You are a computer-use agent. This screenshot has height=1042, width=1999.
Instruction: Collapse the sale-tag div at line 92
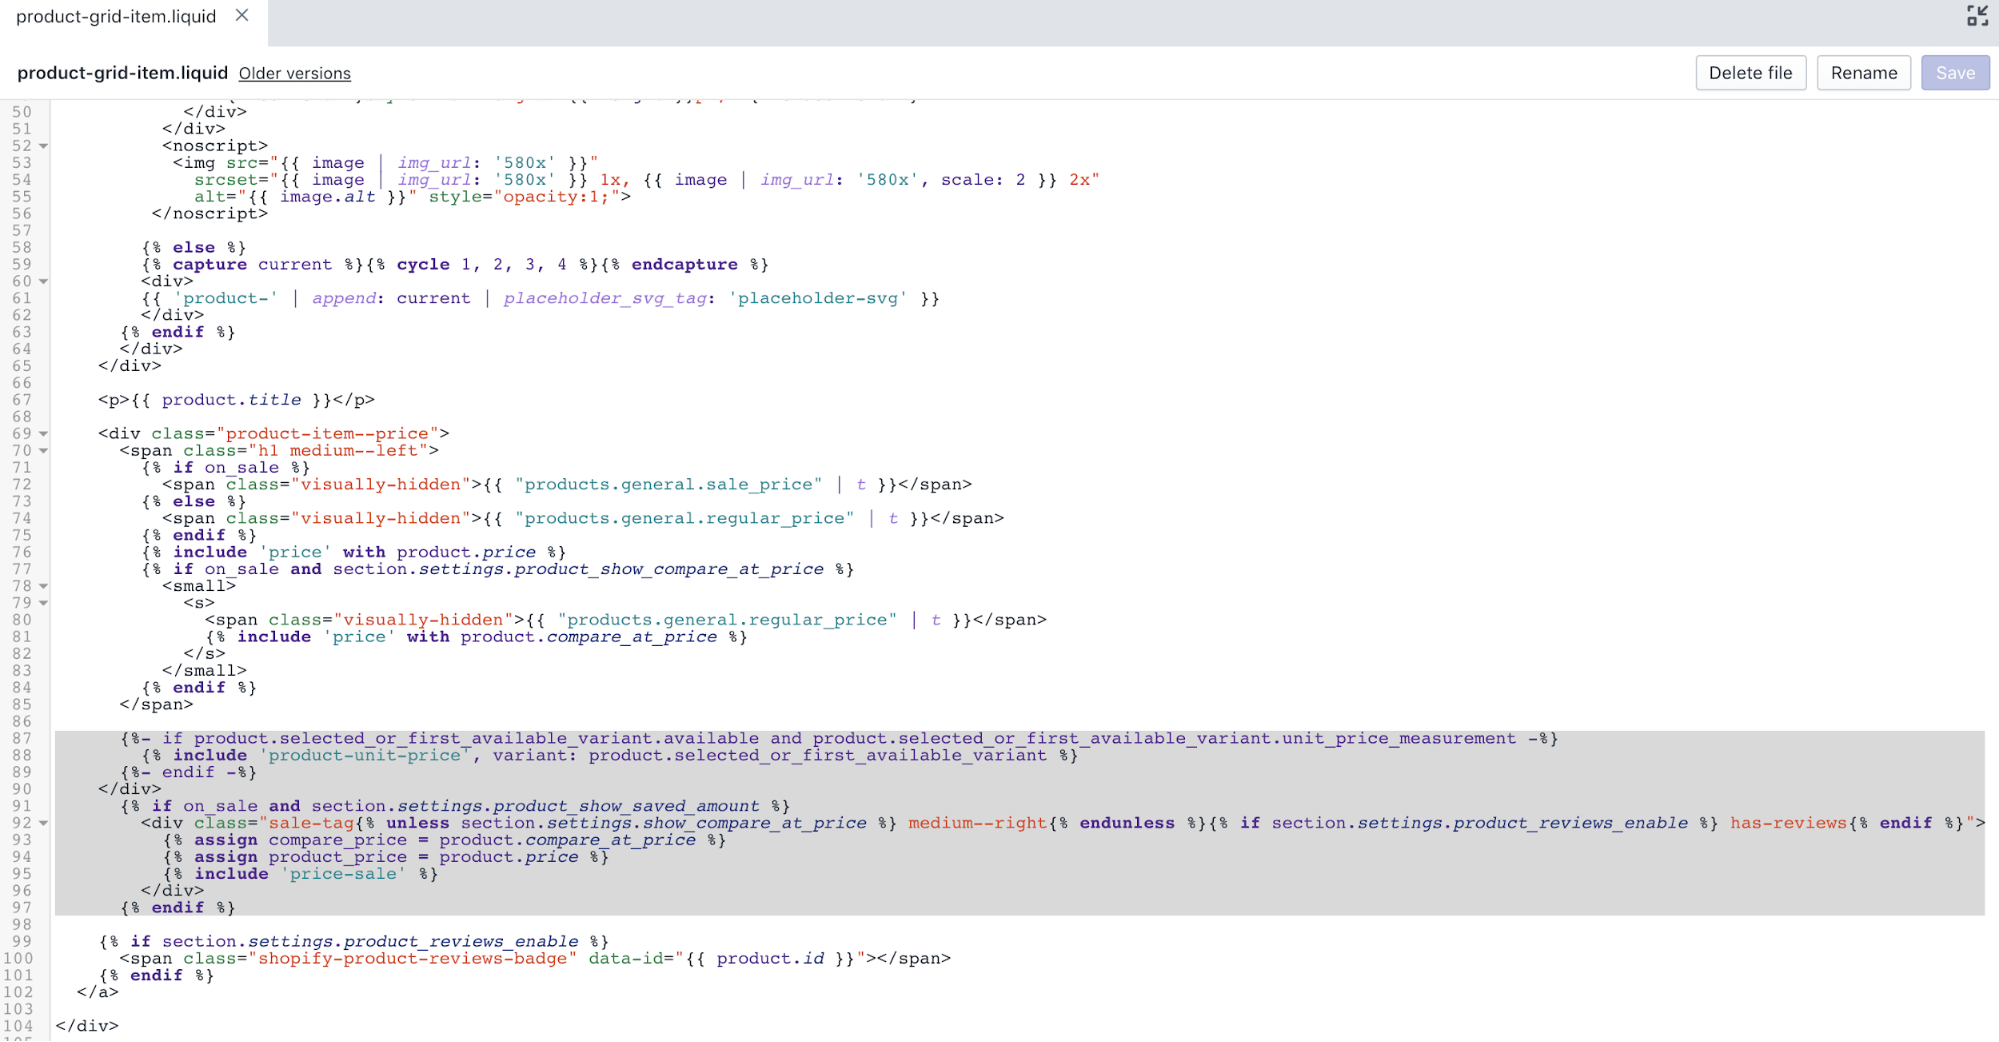pos(44,823)
